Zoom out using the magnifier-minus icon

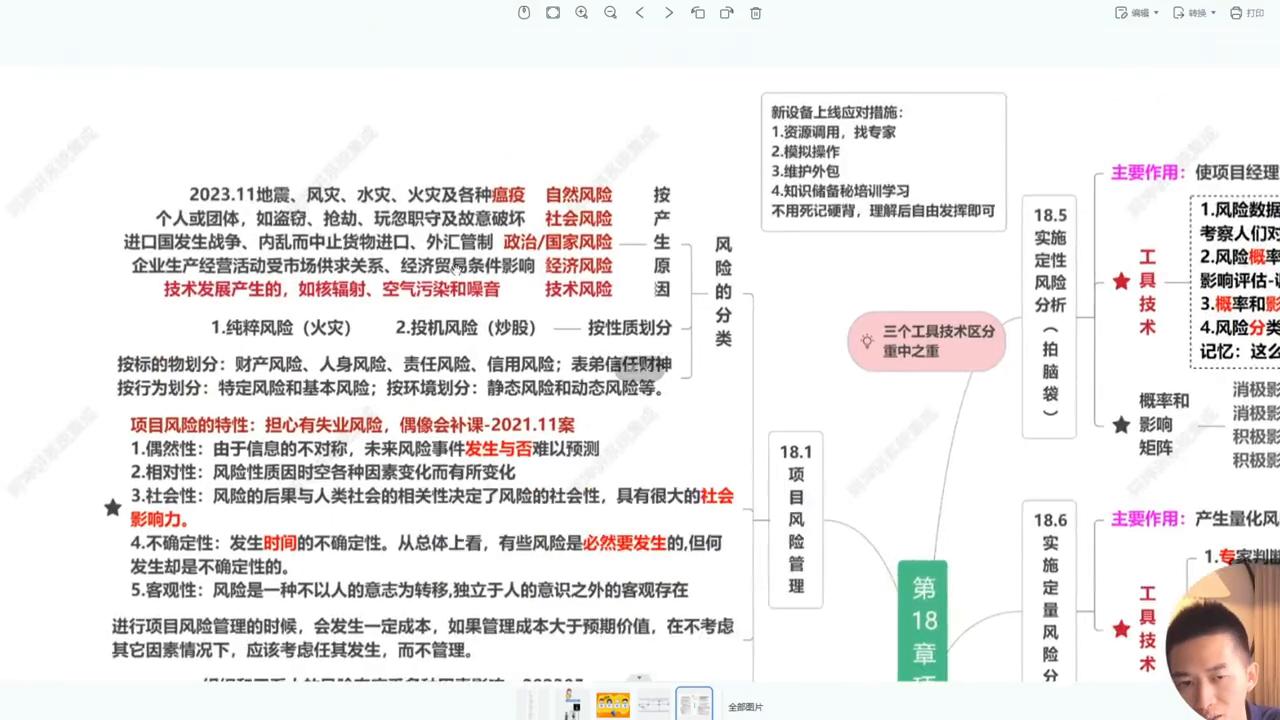(x=610, y=13)
